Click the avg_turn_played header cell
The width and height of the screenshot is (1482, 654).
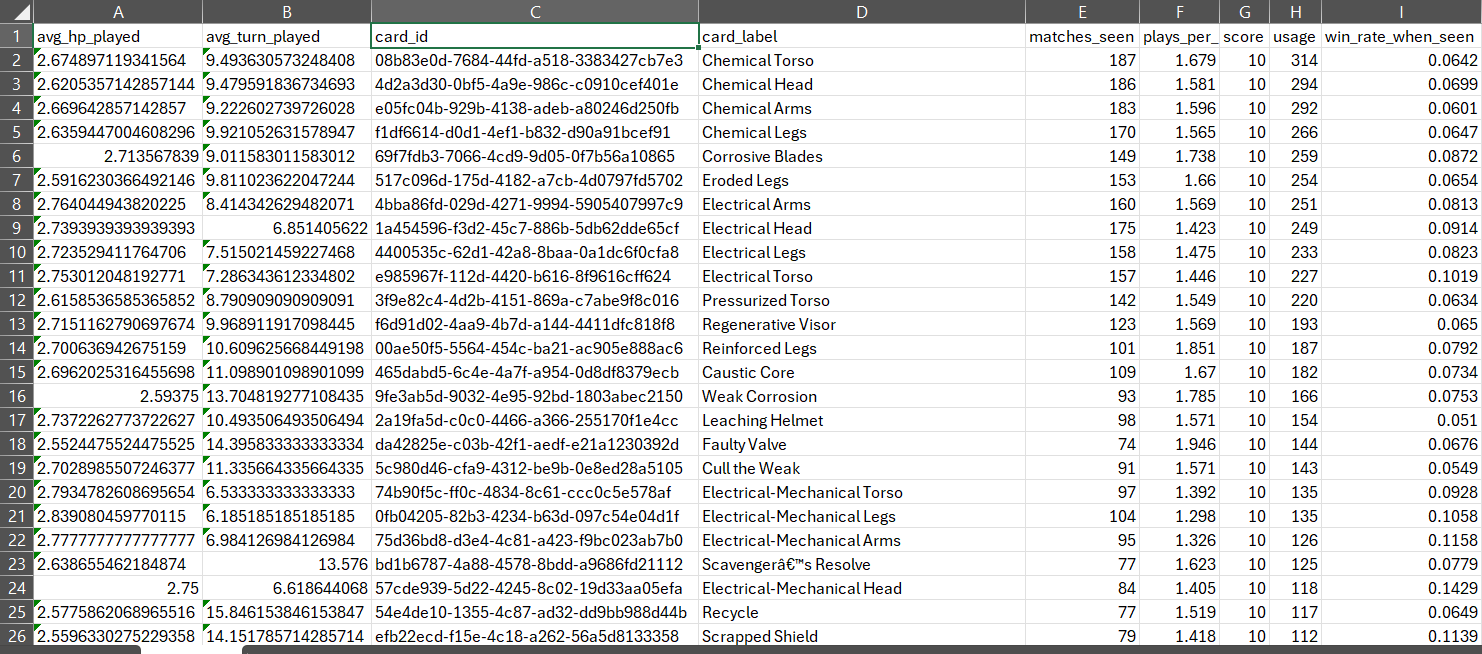point(287,37)
